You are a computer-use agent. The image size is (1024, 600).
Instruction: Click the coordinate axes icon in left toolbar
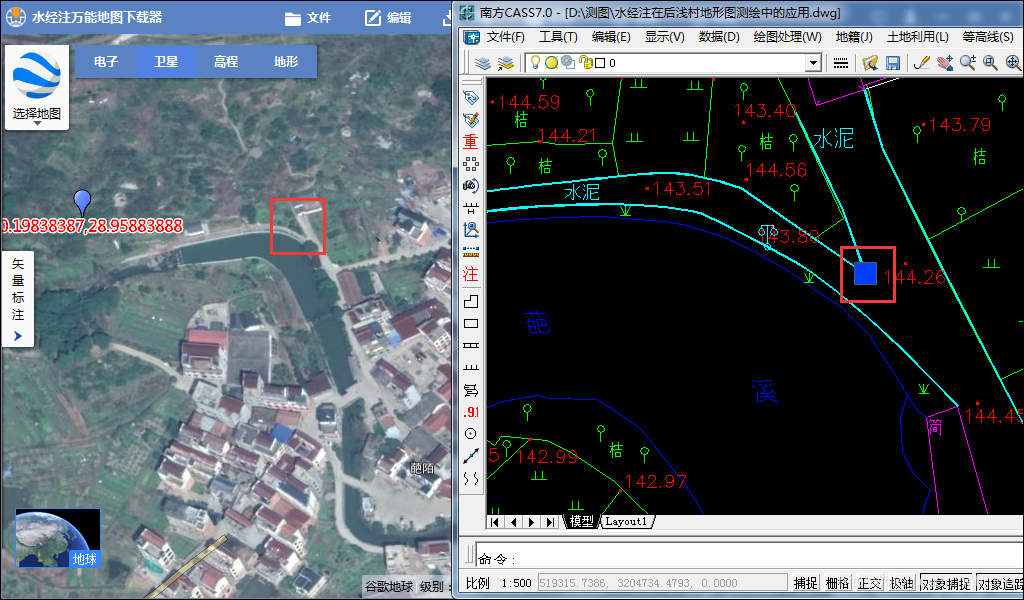pyautogui.click(x=471, y=229)
